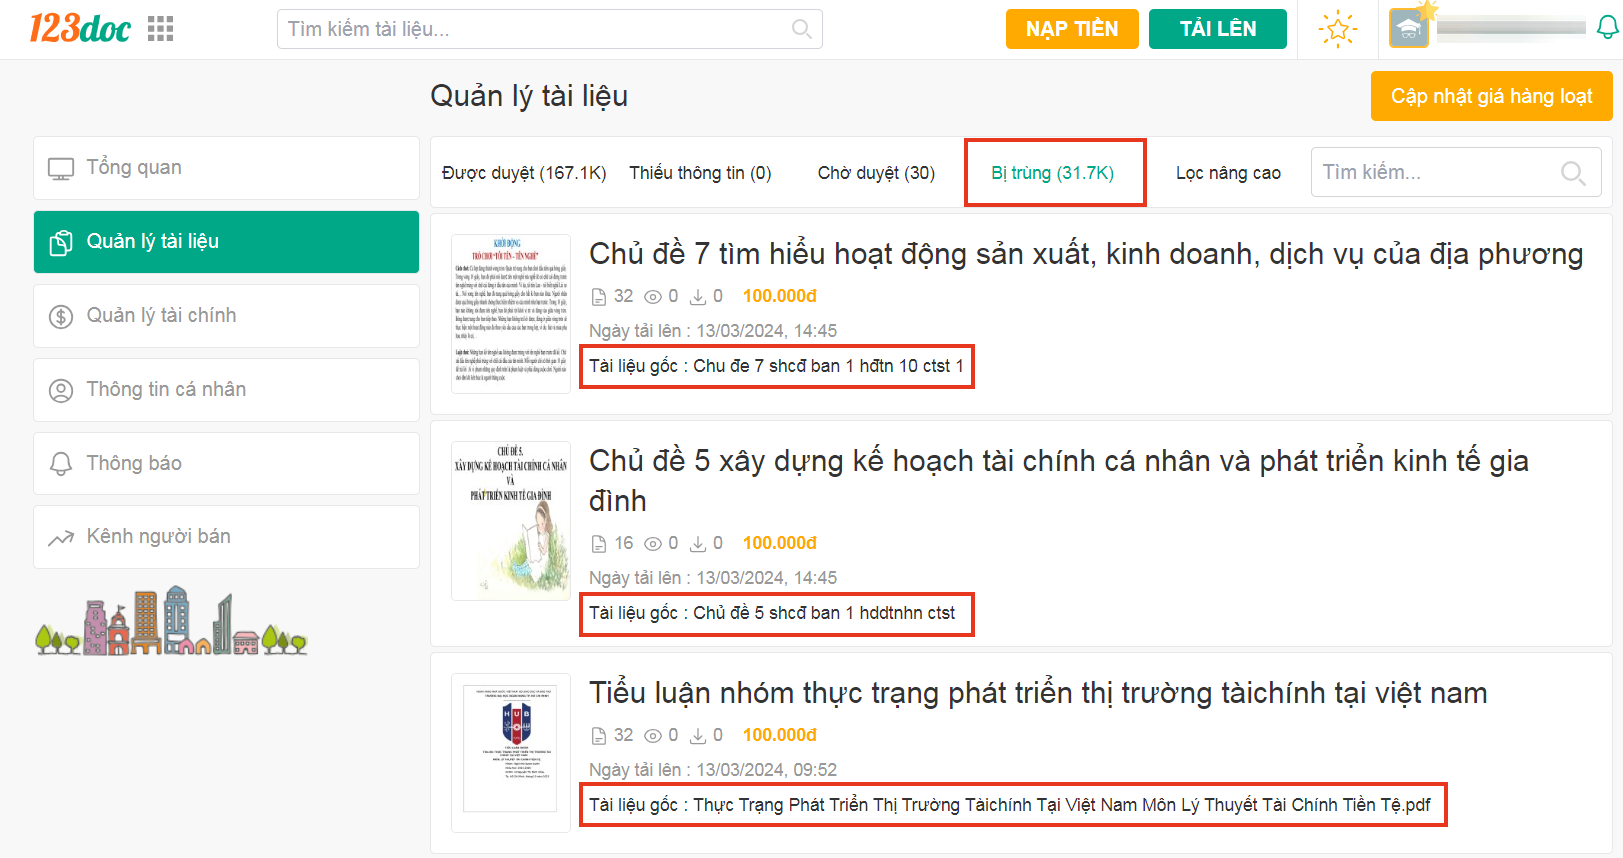Click page count icon of Chủ đề 5 document
The width and height of the screenshot is (1623, 858).
[x=599, y=544]
